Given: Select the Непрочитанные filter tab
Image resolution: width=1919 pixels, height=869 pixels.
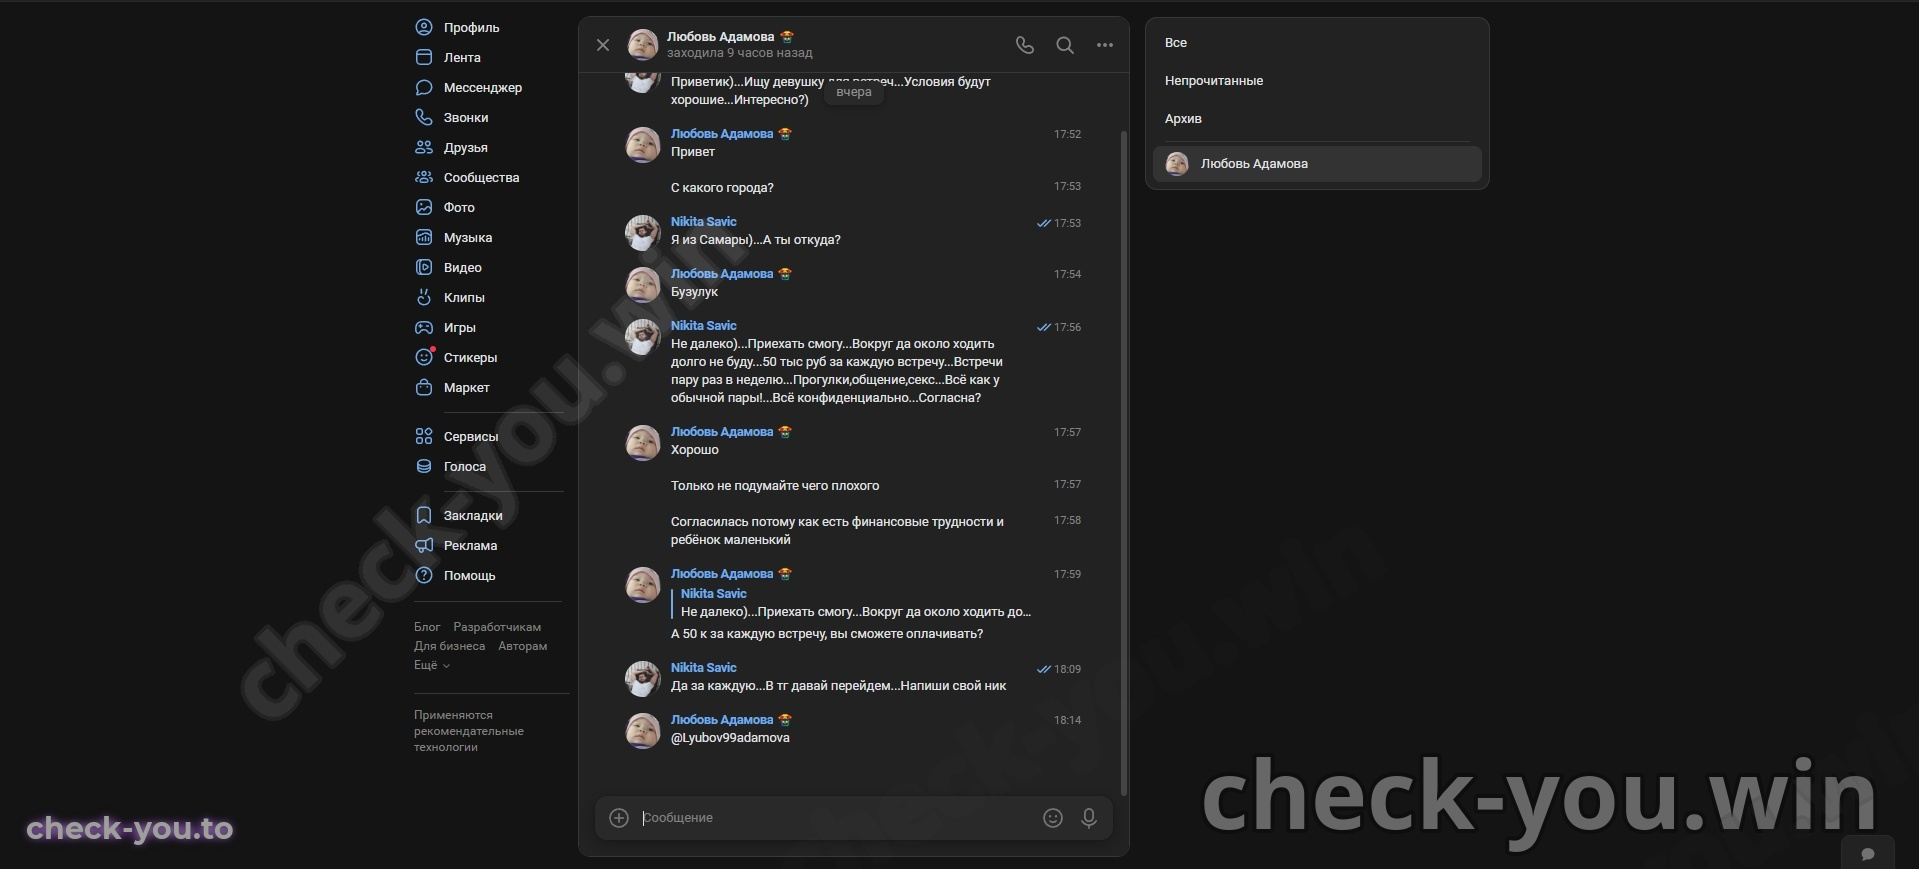Looking at the screenshot, I should click(1214, 80).
